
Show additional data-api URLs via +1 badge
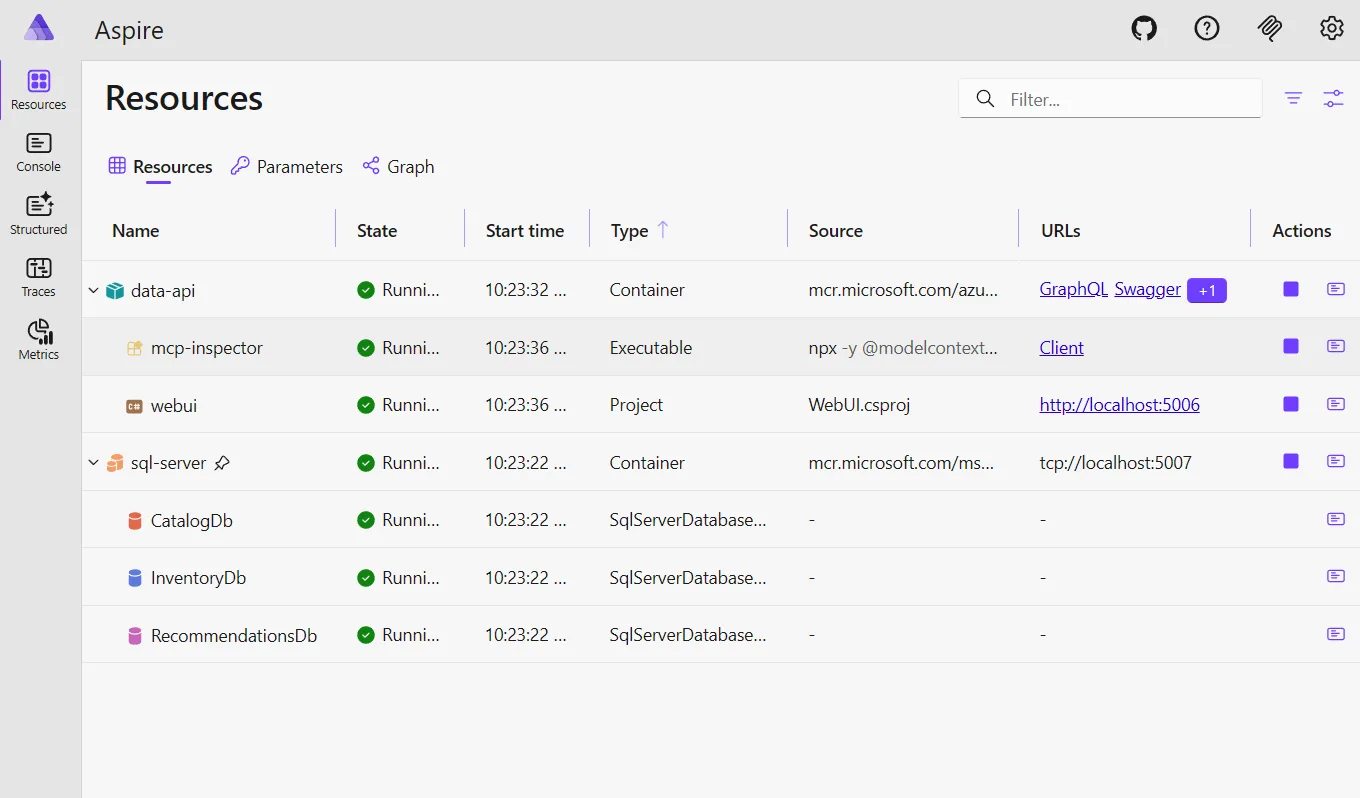(1206, 291)
